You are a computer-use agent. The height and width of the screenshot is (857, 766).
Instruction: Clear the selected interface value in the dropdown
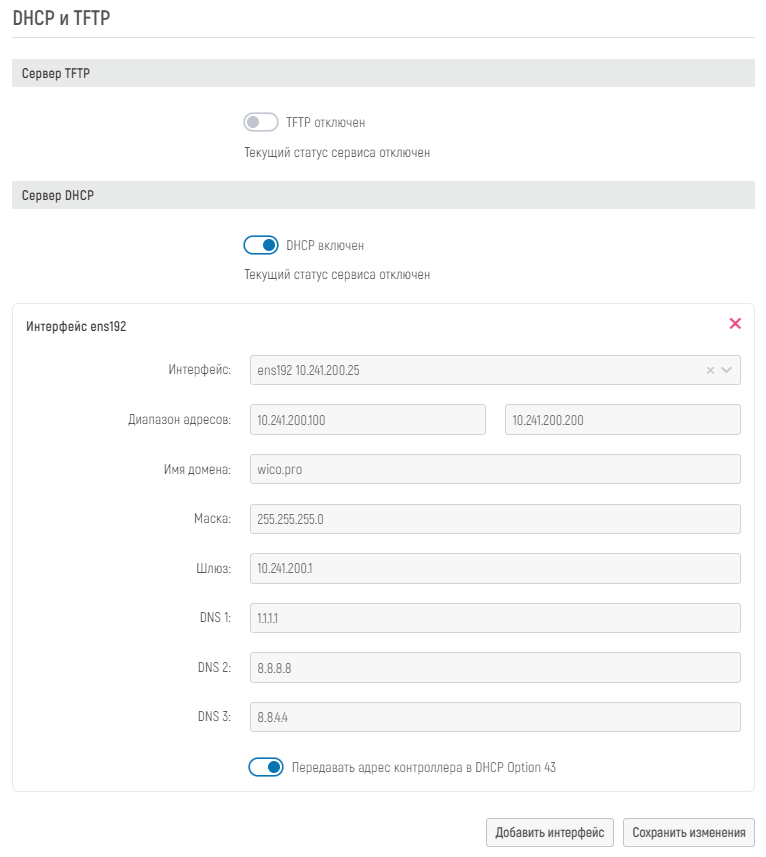pyautogui.click(x=710, y=370)
